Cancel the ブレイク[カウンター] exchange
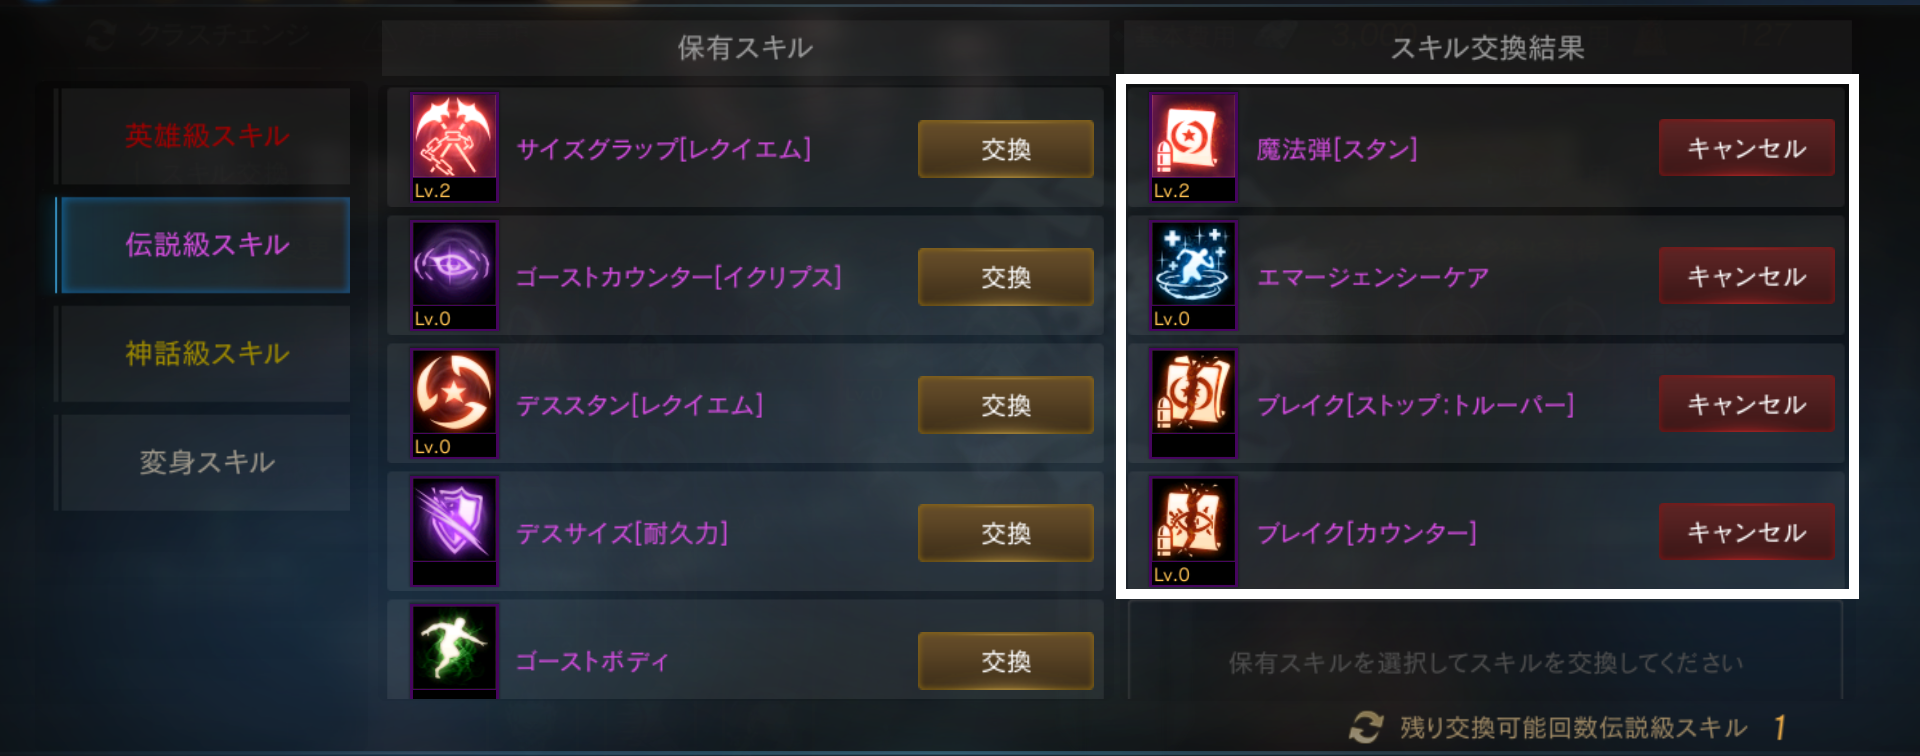 [1747, 532]
